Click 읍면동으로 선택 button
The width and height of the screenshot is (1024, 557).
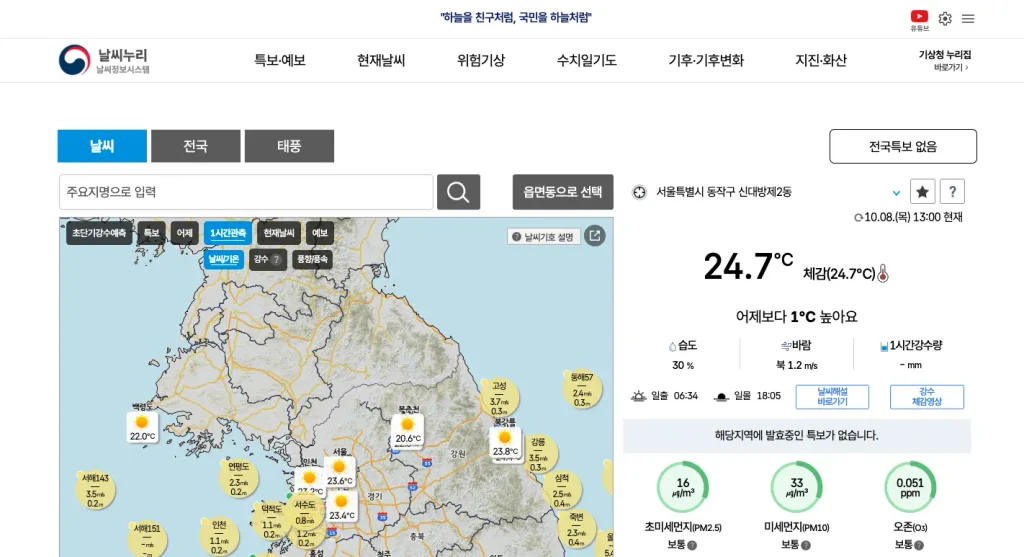click(563, 192)
